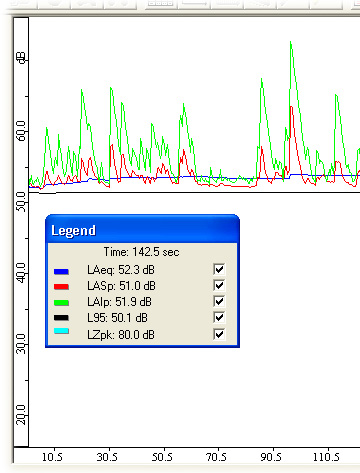Uncheck the LAeq trace checkbox
The width and height of the screenshot is (360, 473).
tap(219, 269)
